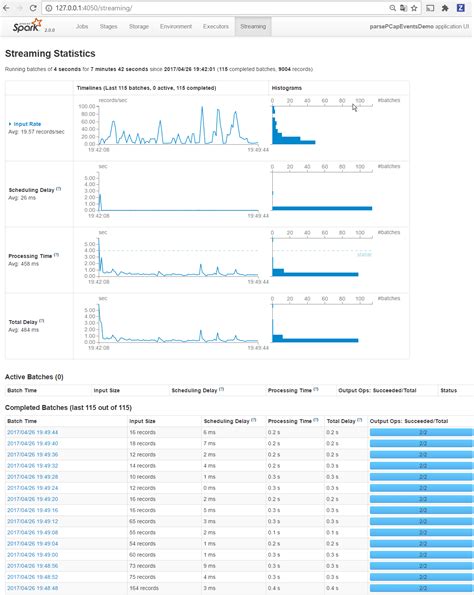The image size is (474, 595).
Task: Open the extensions puzzle icon
Action: click(445, 8)
